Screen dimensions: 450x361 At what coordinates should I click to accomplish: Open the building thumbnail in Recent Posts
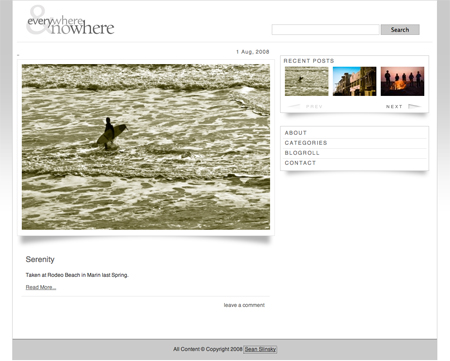pyautogui.click(x=354, y=81)
